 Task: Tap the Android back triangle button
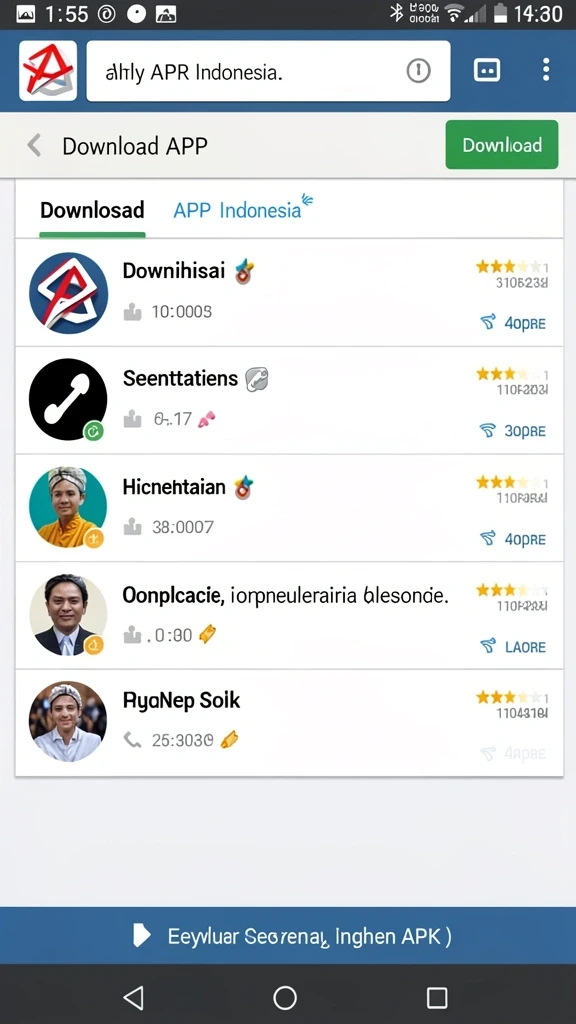(x=133, y=997)
